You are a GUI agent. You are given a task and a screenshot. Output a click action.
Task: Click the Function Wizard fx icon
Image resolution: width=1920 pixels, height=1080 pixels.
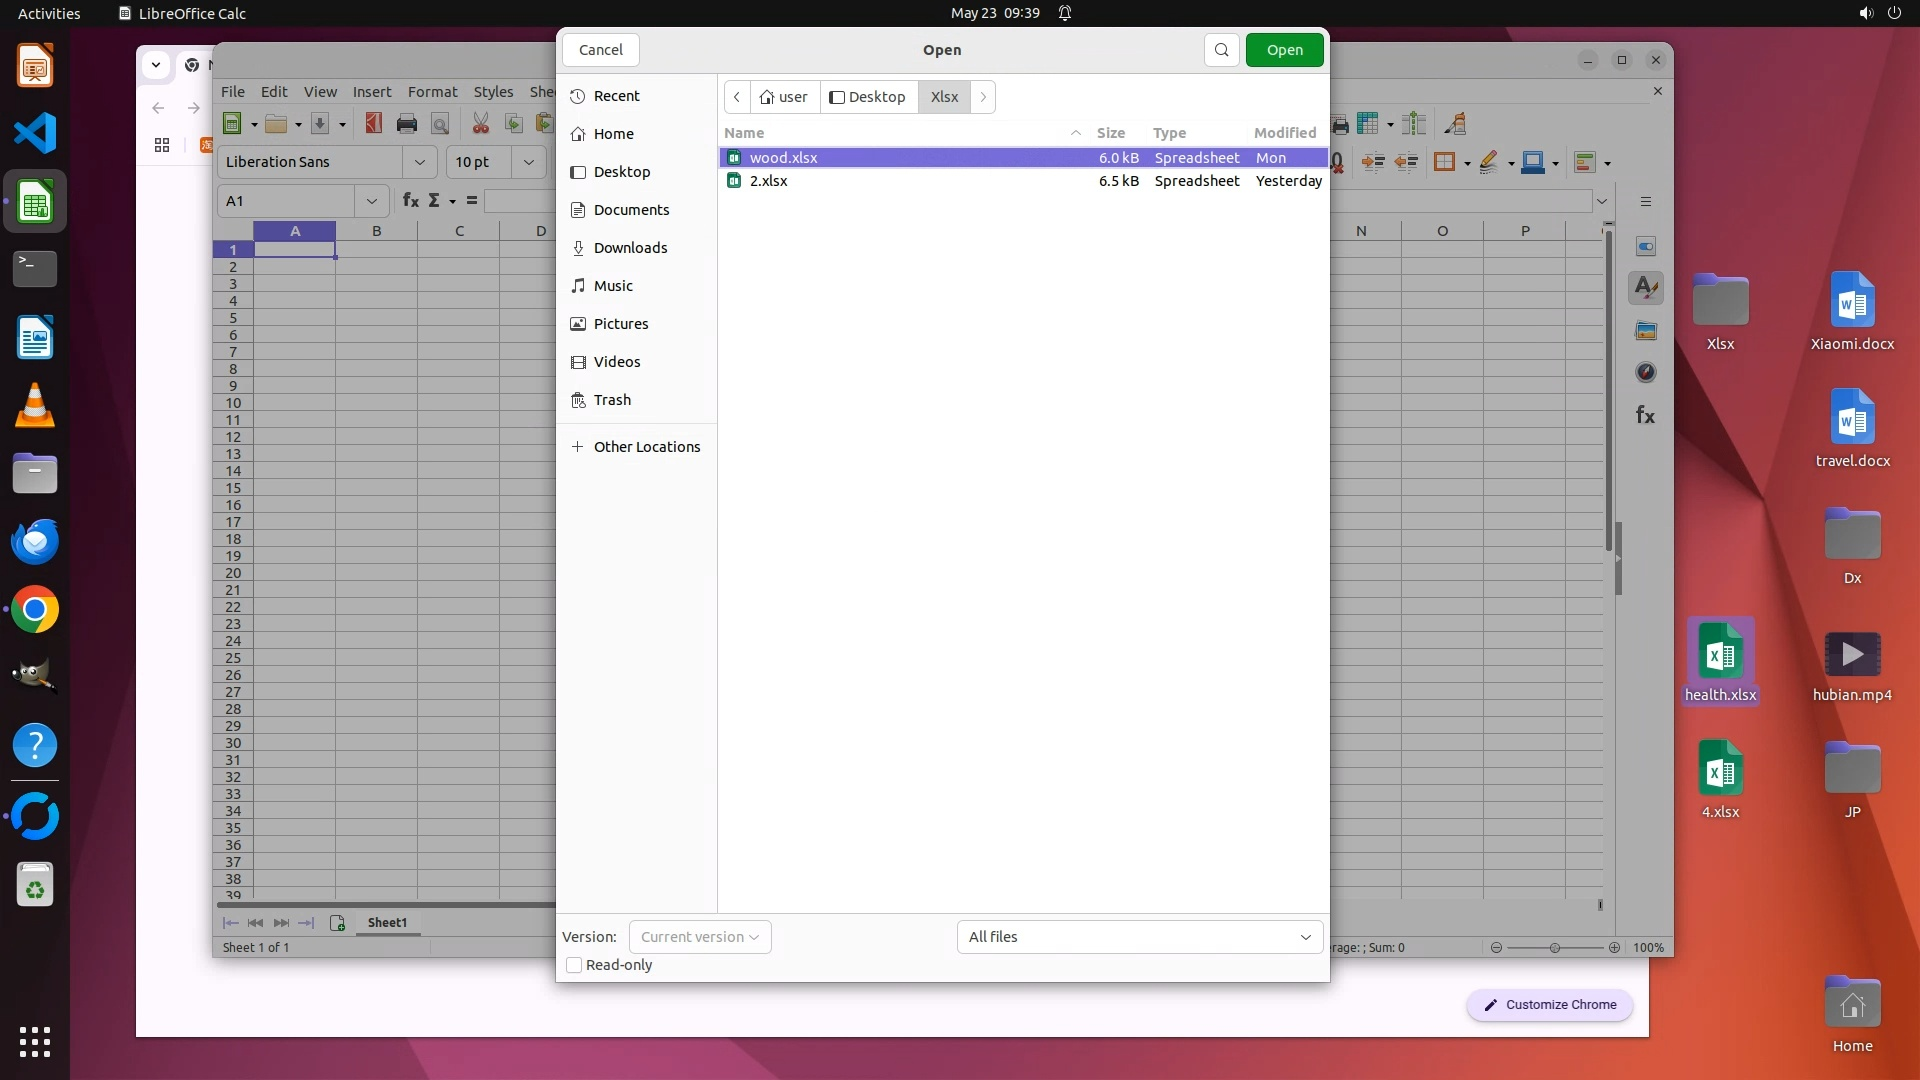click(410, 200)
